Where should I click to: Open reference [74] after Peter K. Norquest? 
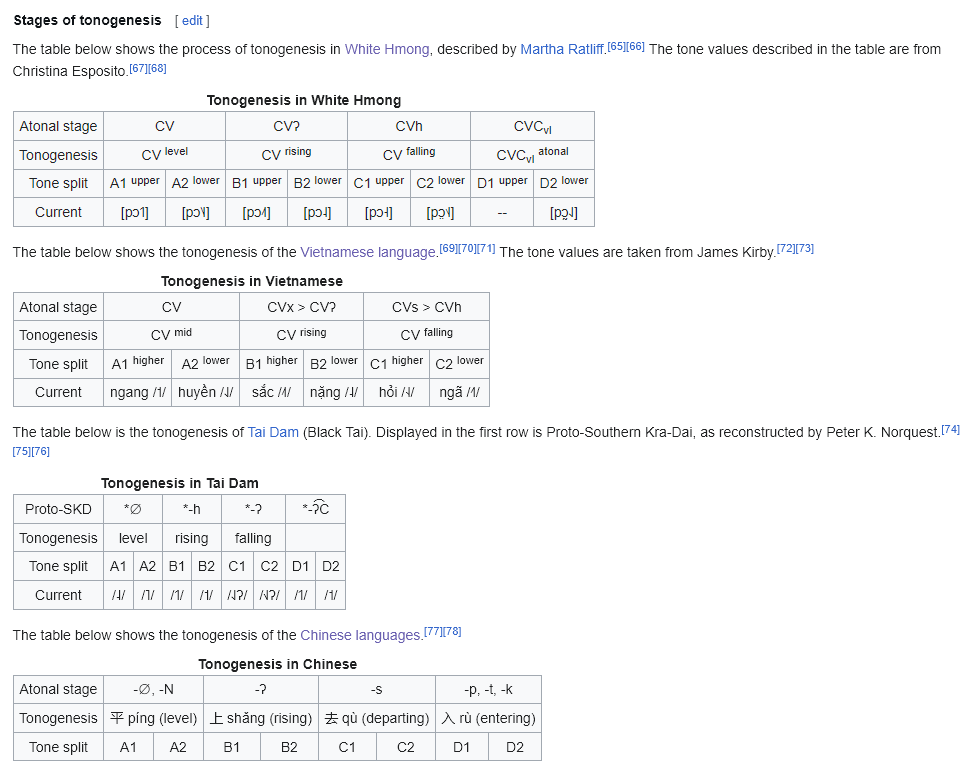950,429
